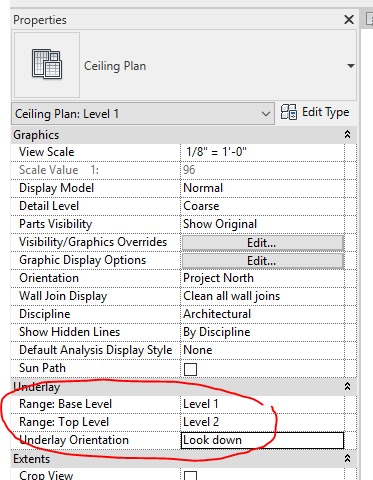The height and width of the screenshot is (480, 373).
Task: Select the Detail Level value Coarse
Action: tap(201, 206)
